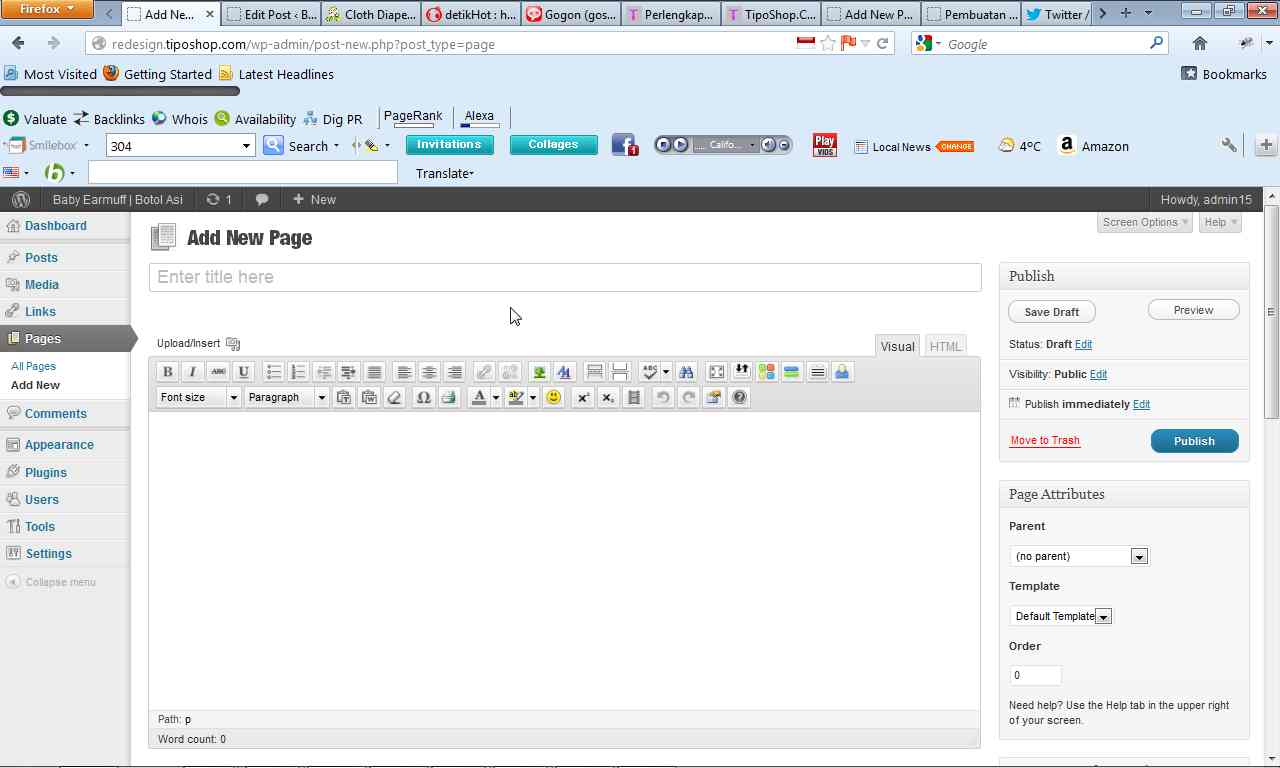Click the Enter title here field

pos(565,277)
